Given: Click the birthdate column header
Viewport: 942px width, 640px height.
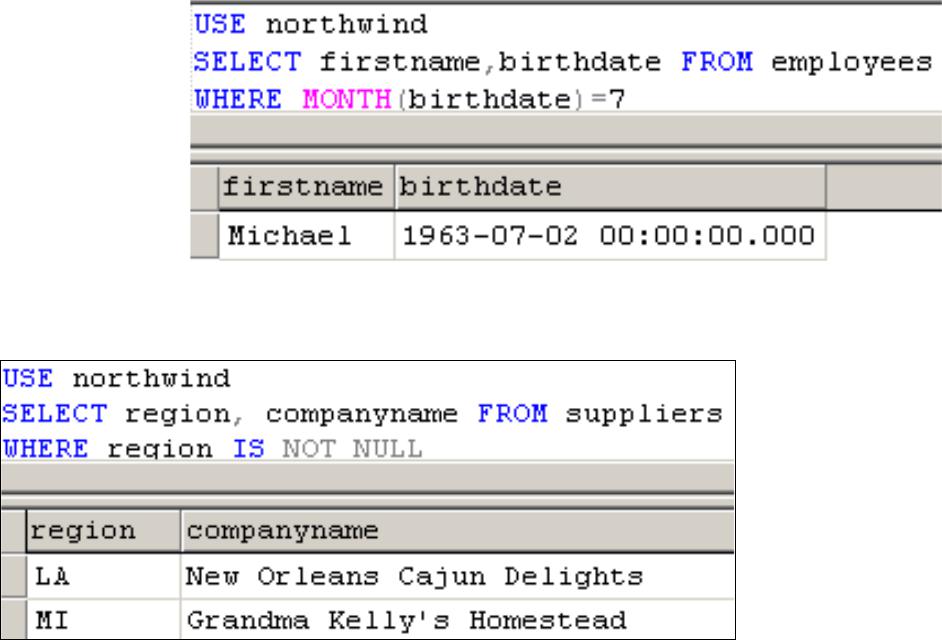Looking at the screenshot, I should click(x=610, y=187).
